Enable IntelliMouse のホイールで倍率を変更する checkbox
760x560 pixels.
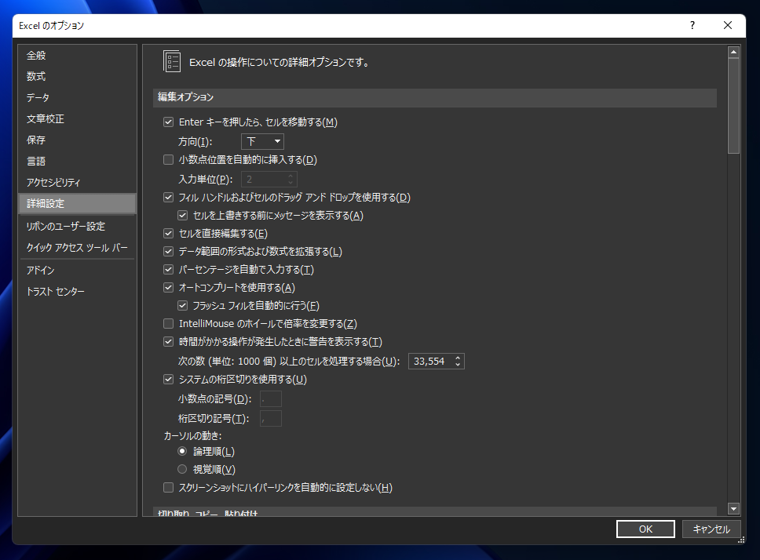click(168, 323)
